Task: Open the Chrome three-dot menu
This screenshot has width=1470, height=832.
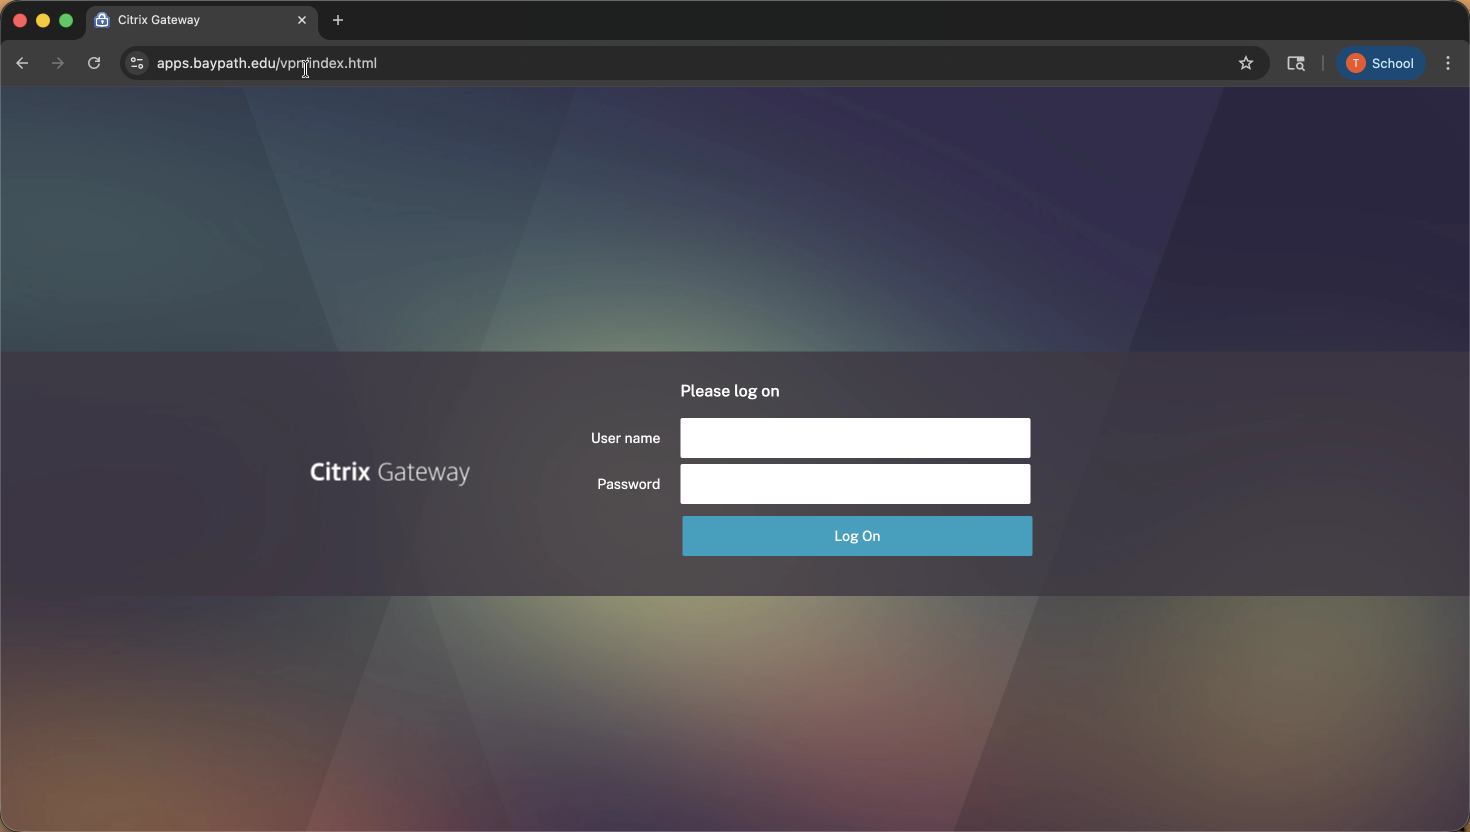Action: (x=1448, y=63)
